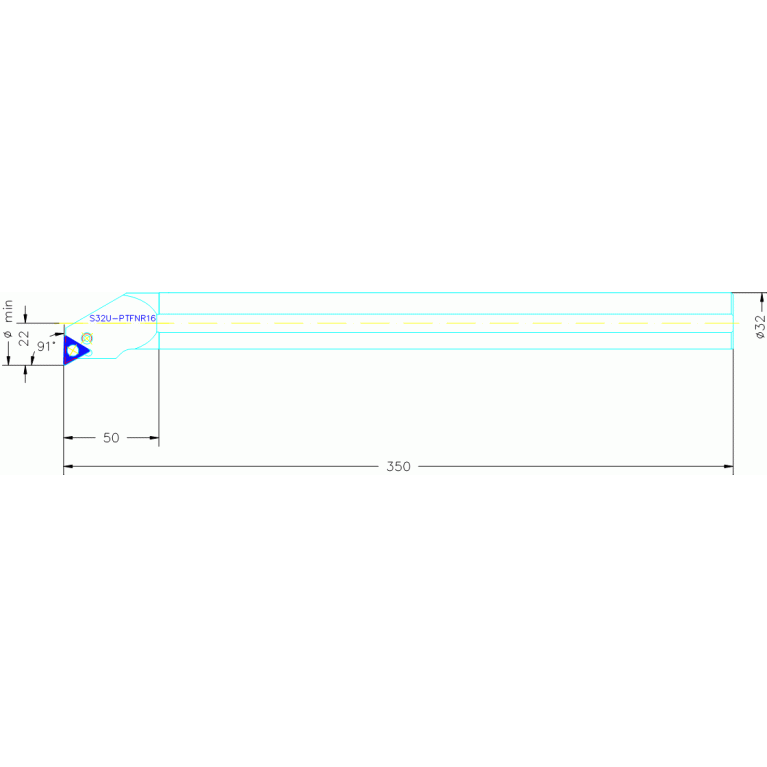This screenshot has width=767, height=767.
Task: Click the left arrowhead of the 350 dimension
Action: point(70,466)
